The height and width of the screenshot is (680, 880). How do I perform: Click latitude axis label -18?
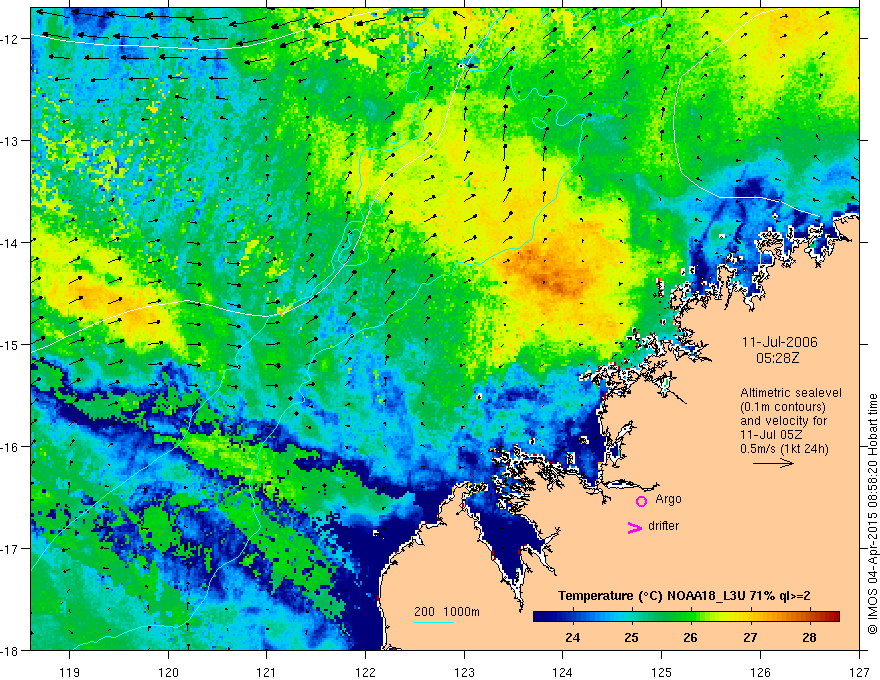point(11,650)
